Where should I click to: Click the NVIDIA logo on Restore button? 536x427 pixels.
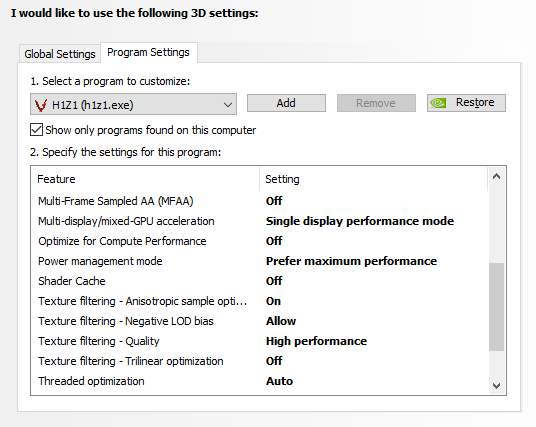pos(438,103)
